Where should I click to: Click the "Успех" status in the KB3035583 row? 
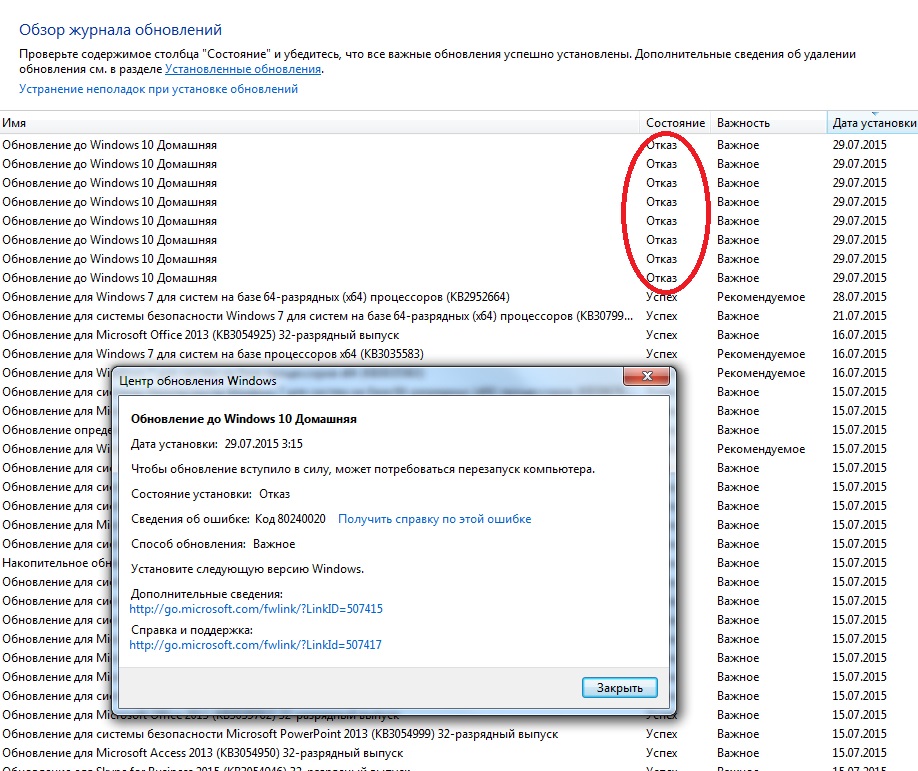(661, 354)
